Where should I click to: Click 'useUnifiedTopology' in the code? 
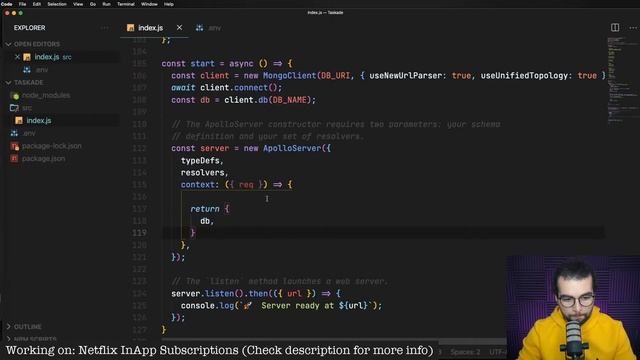[x=524, y=76]
